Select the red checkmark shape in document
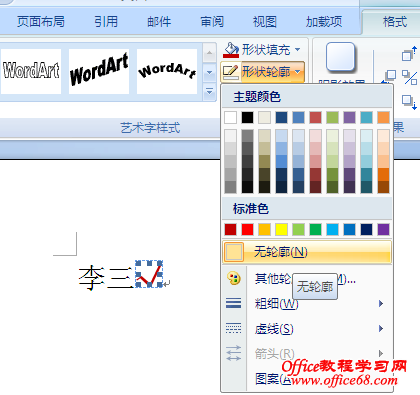 [149, 274]
